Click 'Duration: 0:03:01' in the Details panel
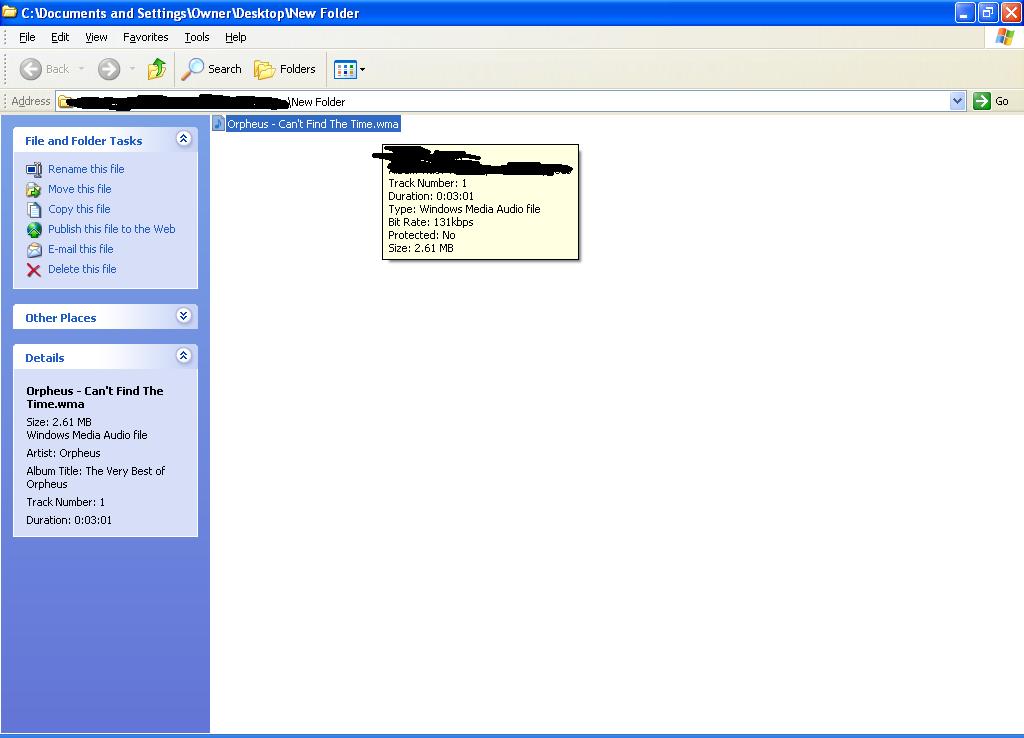 (69, 521)
